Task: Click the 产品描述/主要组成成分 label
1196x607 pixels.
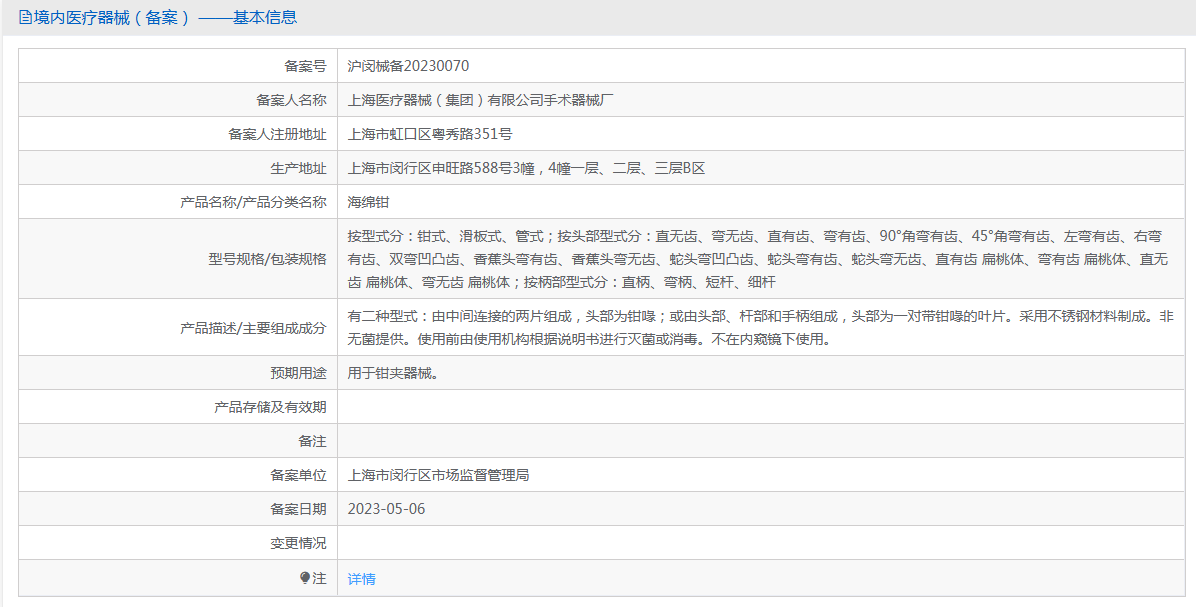Action: (253, 328)
